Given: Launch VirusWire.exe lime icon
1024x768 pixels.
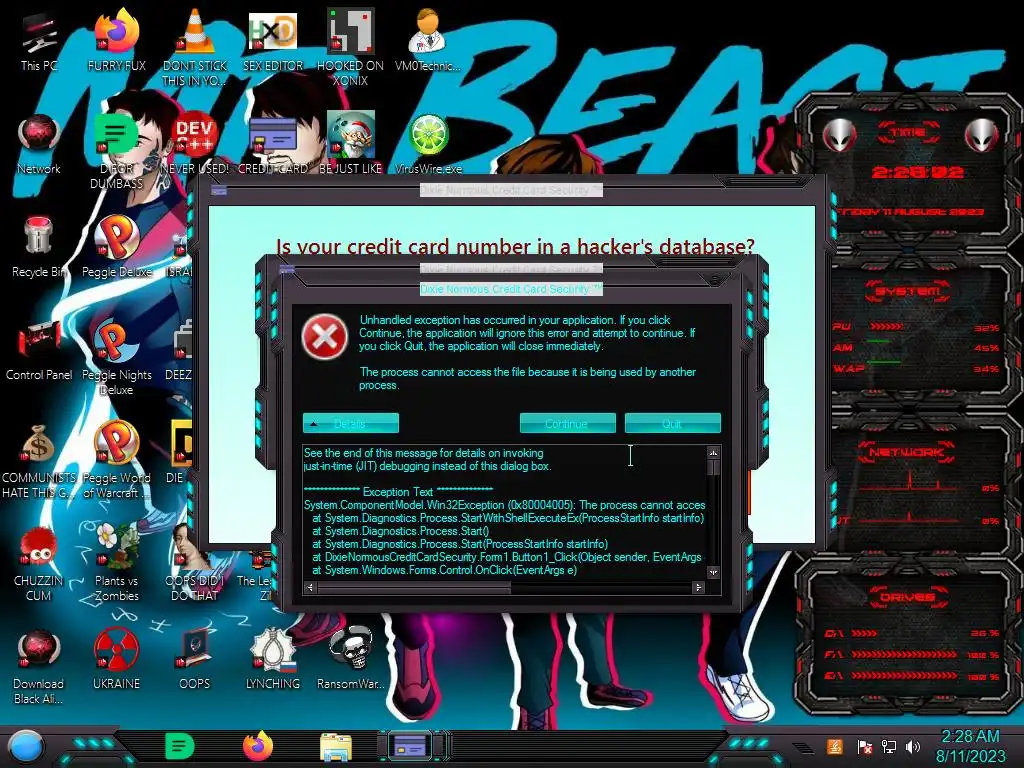Looking at the screenshot, I should pos(428,144).
